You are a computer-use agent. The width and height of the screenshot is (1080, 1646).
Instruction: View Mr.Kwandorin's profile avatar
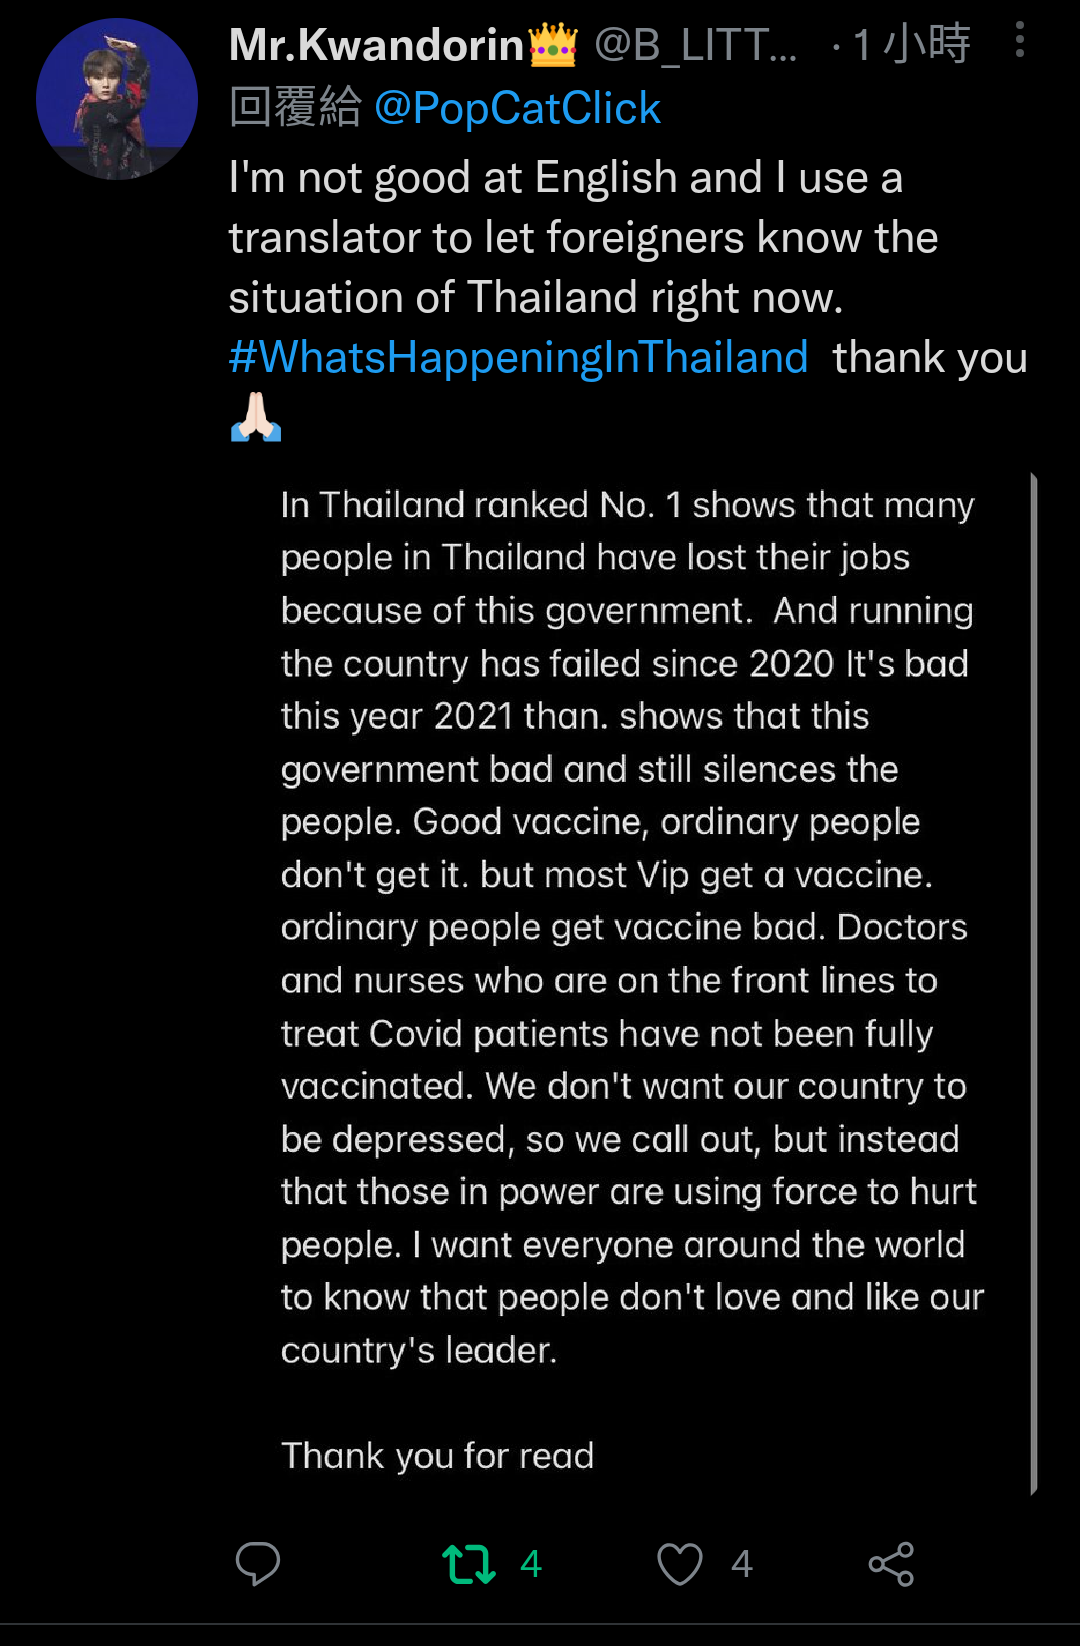point(117,99)
